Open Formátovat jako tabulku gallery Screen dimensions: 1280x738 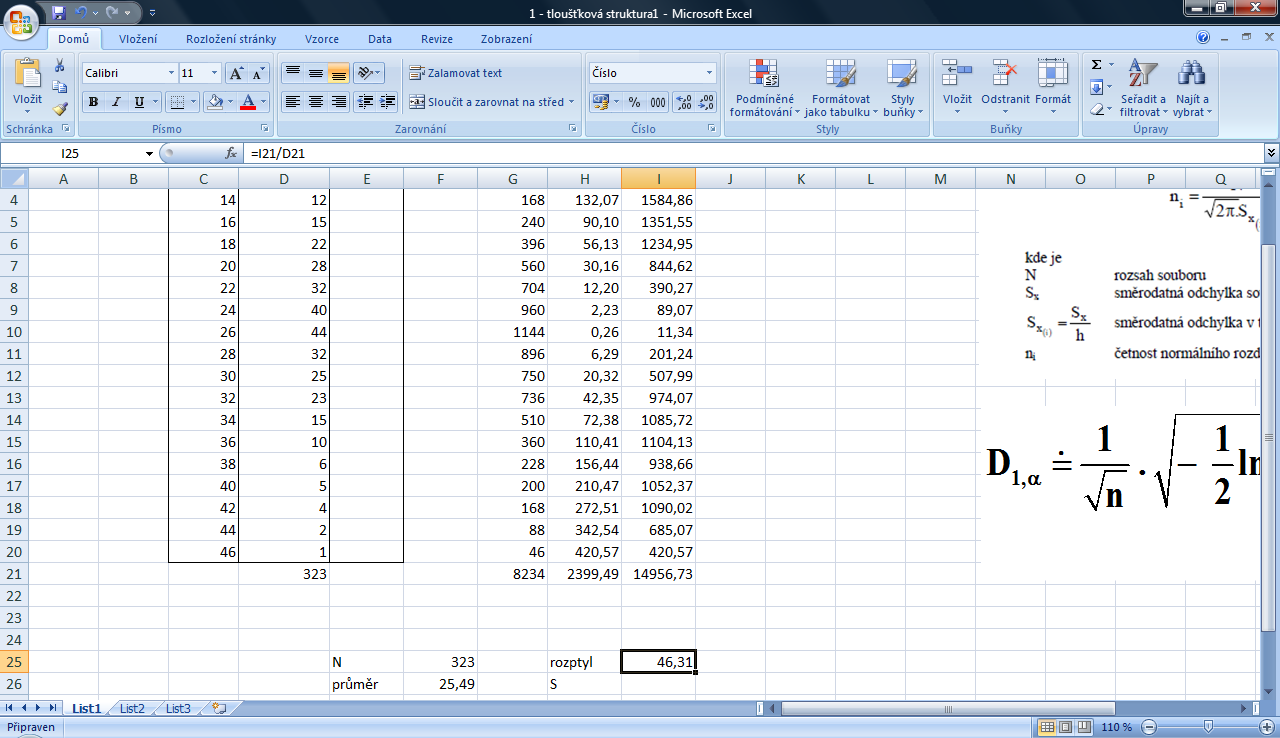point(840,88)
